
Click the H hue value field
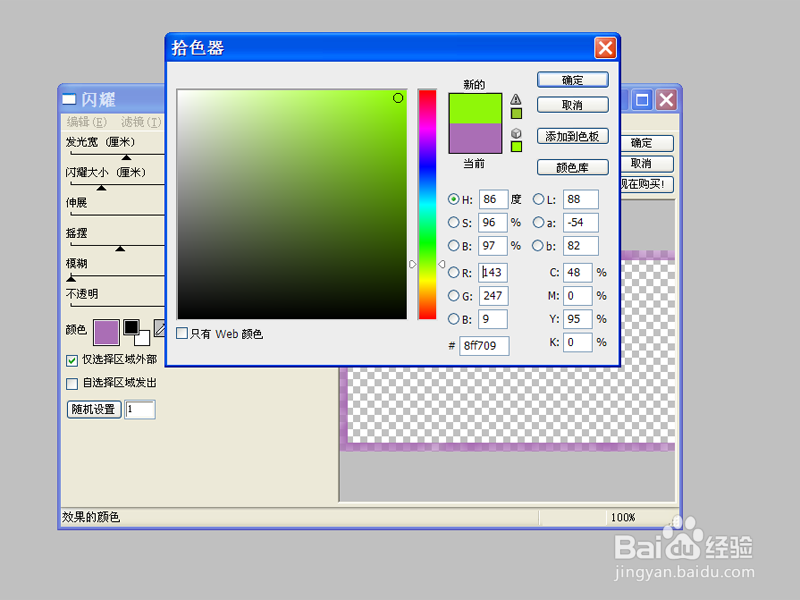(493, 199)
